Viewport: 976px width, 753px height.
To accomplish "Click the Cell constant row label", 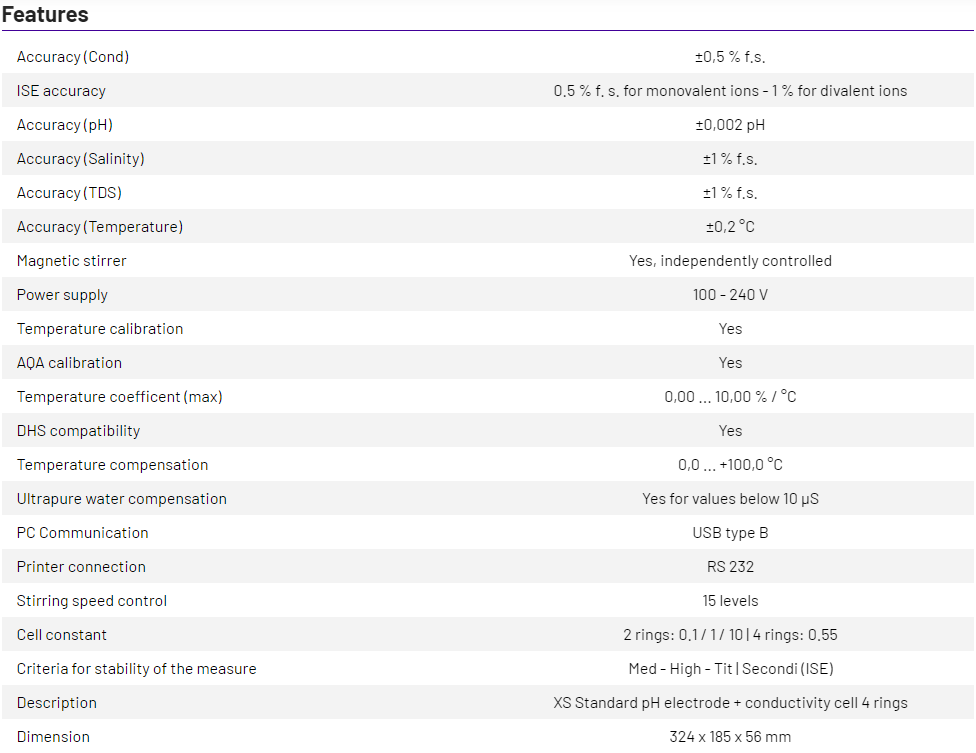I will 62,635.
